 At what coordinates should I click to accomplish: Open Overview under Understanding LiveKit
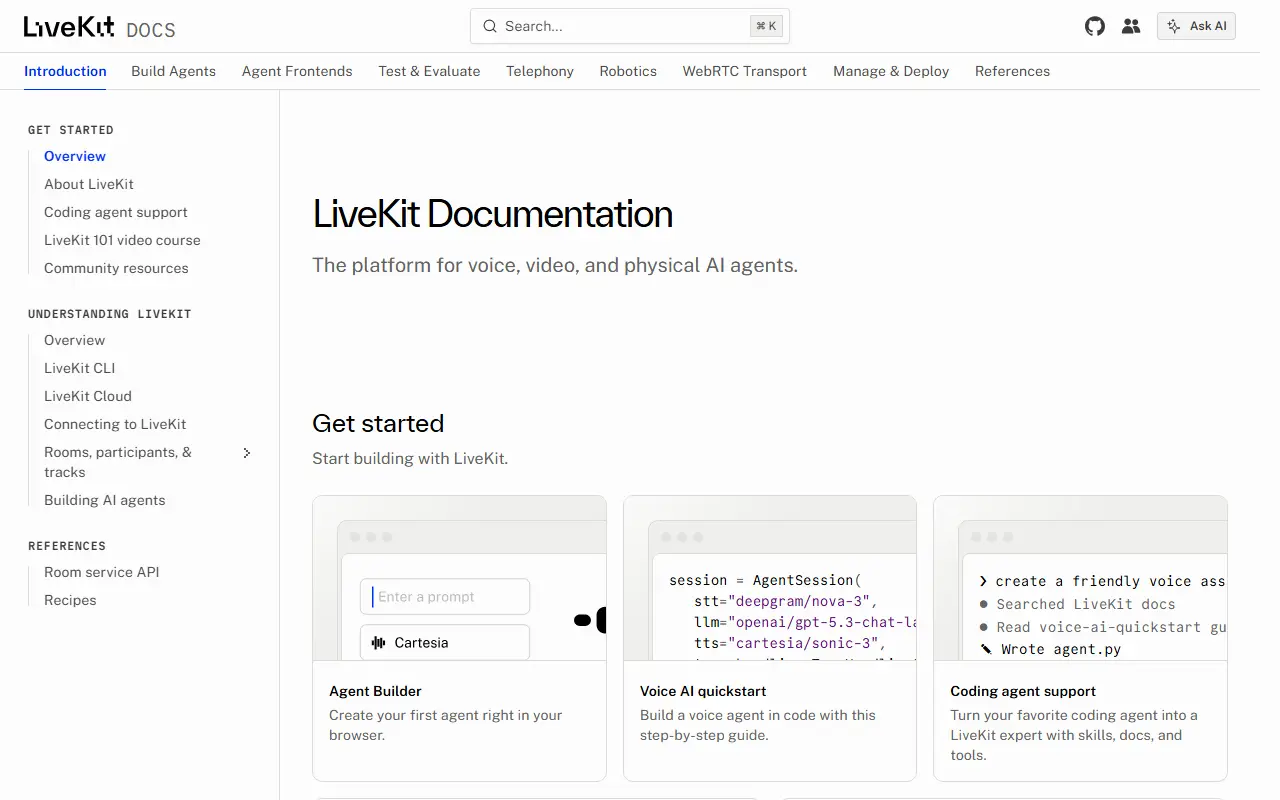(x=74, y=340)
